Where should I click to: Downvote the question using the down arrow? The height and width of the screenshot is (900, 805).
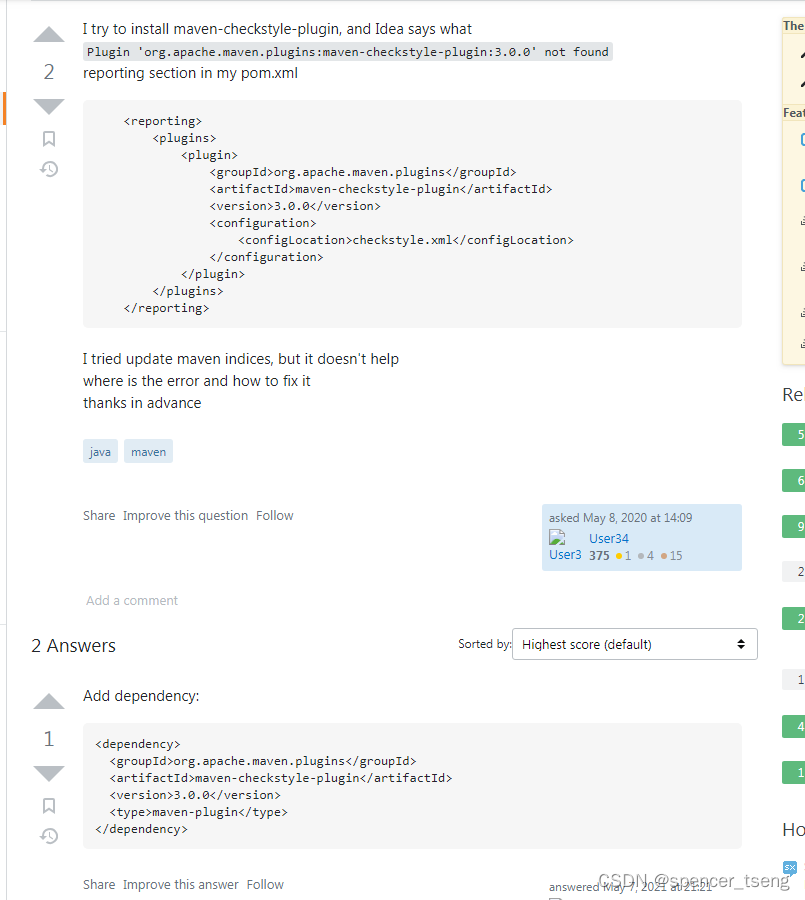coord(48,106)
